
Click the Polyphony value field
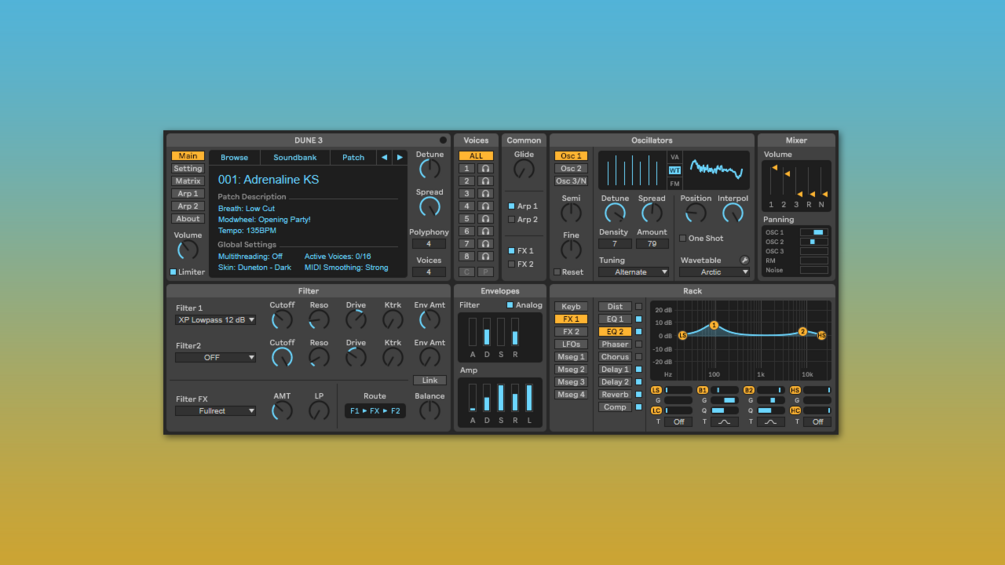tap(429, 244)
